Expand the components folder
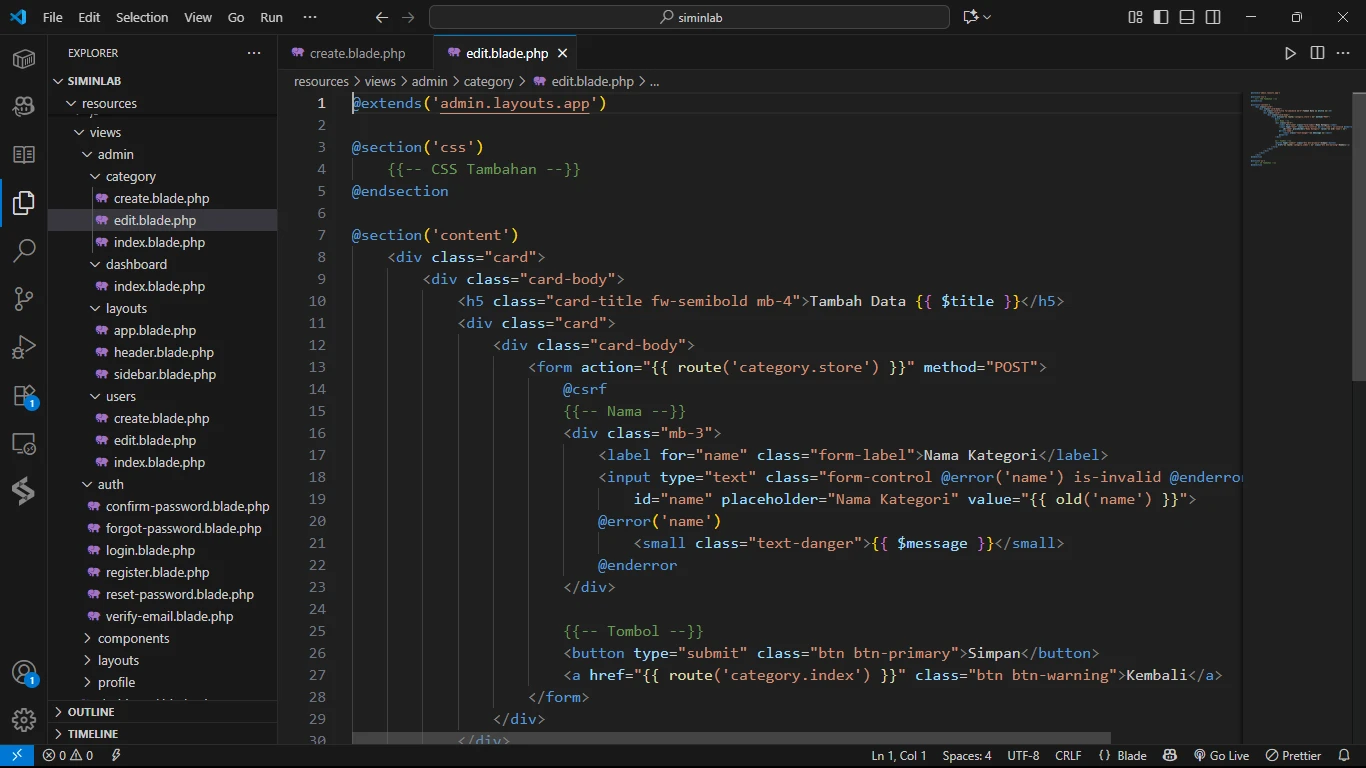The image size is (1366, 768). 133,638
